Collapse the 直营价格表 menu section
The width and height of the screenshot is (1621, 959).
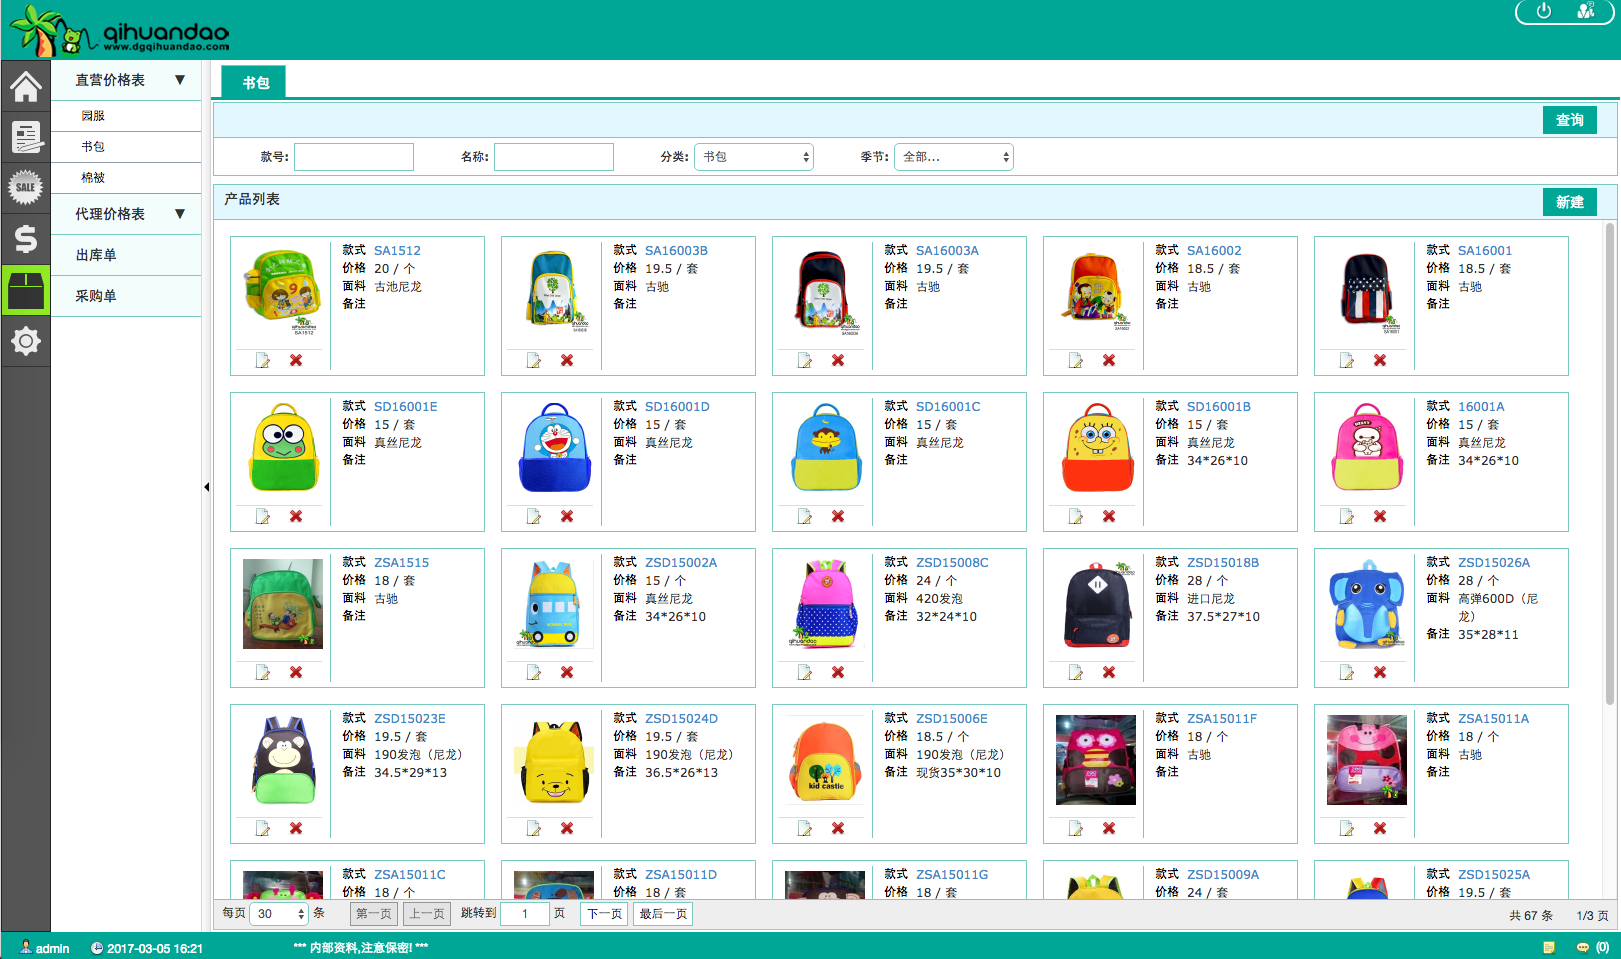tap(180, 80)
